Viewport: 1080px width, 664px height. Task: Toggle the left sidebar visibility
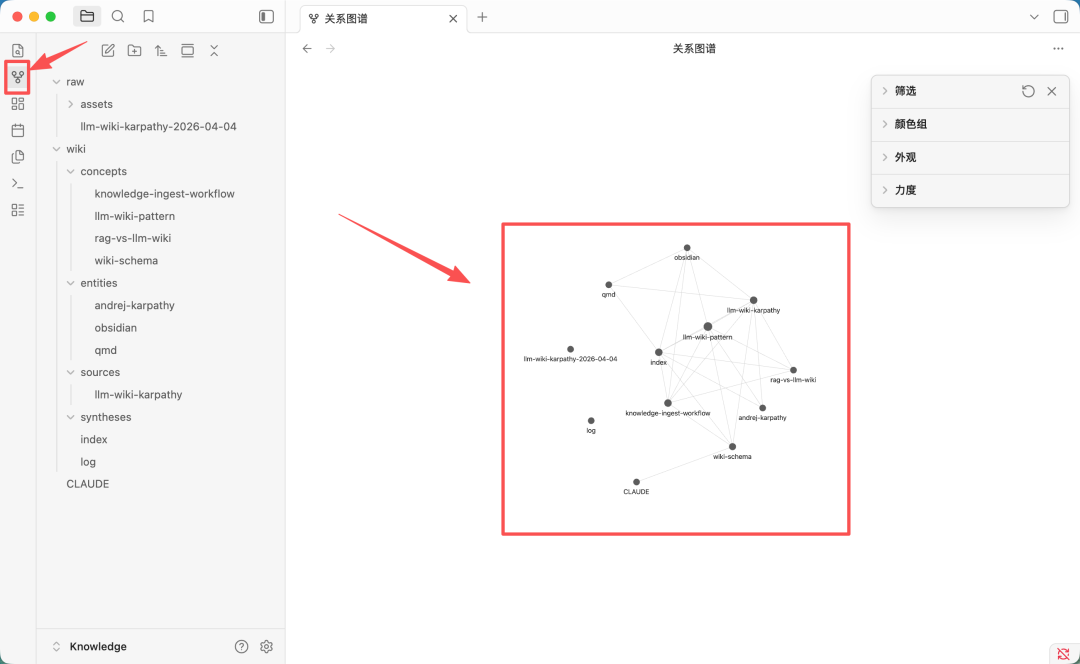(x=265, y=16)
